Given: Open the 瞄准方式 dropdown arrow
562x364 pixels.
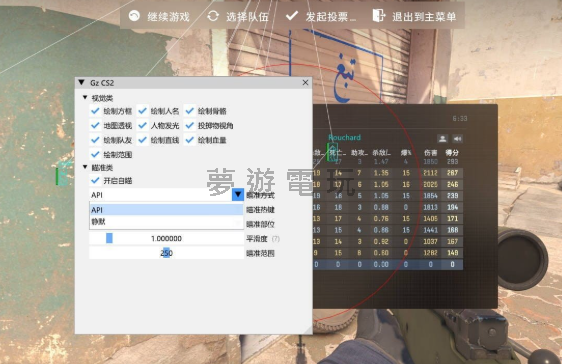Looking at the screenshot, I should [238, 195].
